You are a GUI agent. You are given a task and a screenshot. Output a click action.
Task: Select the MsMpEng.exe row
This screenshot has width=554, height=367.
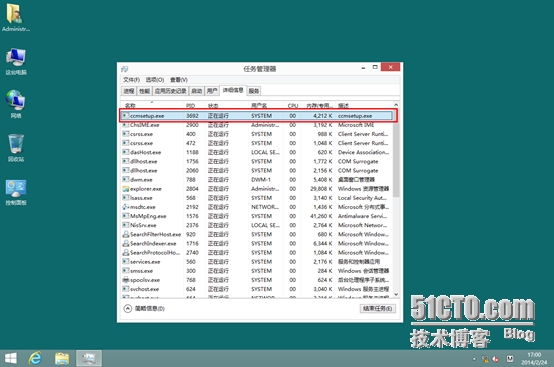pyautogui.click(x=257, y=216)
